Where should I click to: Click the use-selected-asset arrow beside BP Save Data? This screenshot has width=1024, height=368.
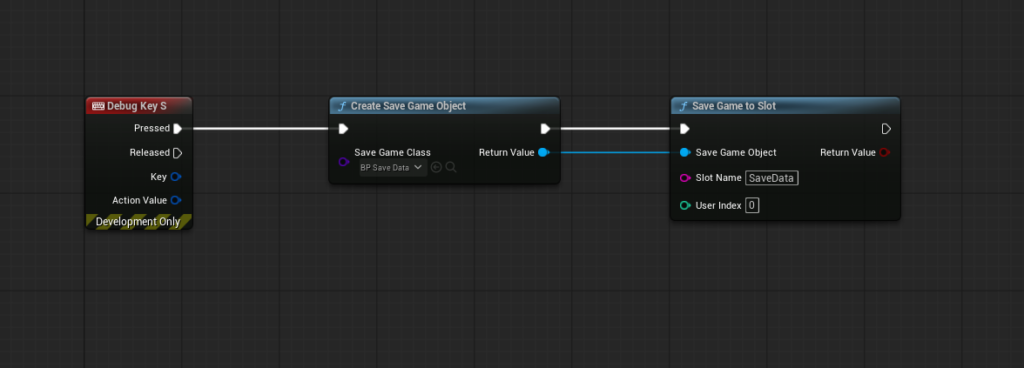[x=436, y=167]
